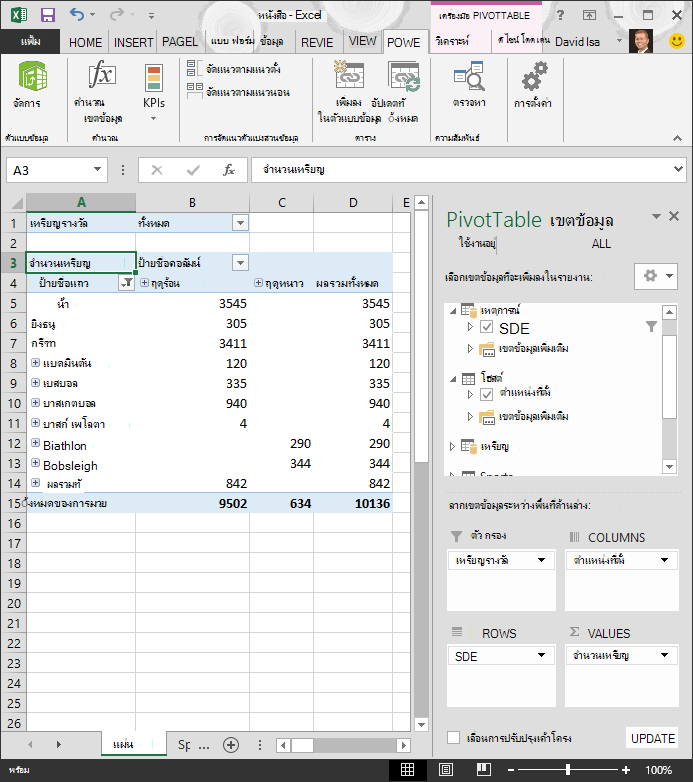Image resolution: width=693 pixels, height=782 pixels.
Task: Open the Filters area field dropdown
Action: pyautogui.click(x=541, y=560)
